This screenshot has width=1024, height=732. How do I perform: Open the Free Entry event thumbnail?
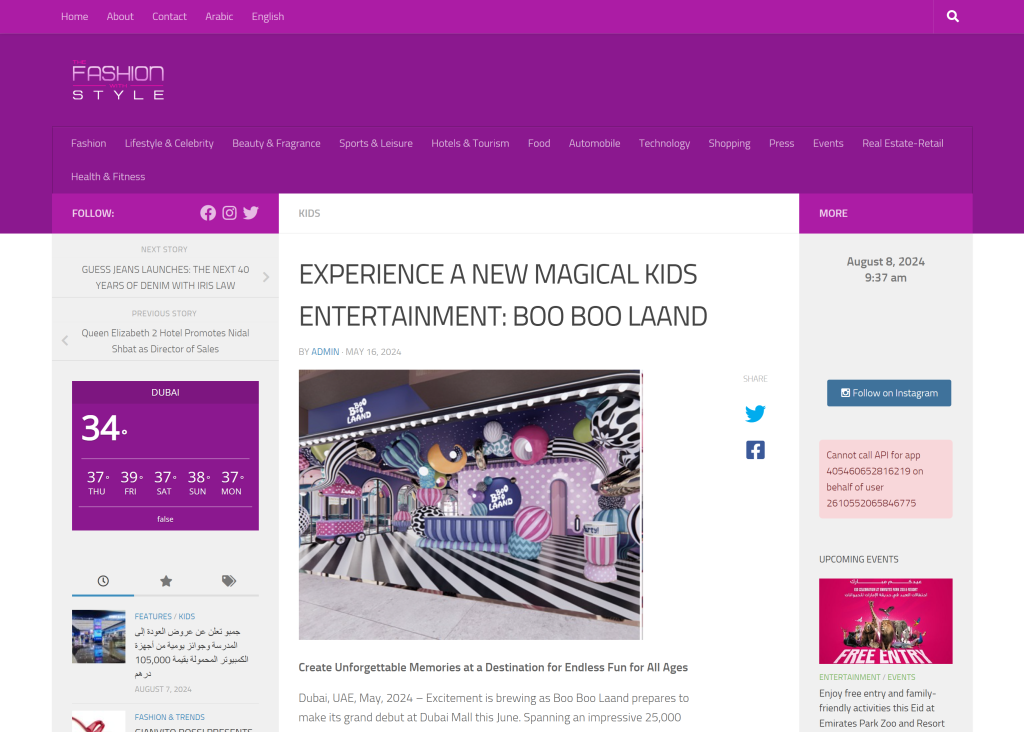886,621
